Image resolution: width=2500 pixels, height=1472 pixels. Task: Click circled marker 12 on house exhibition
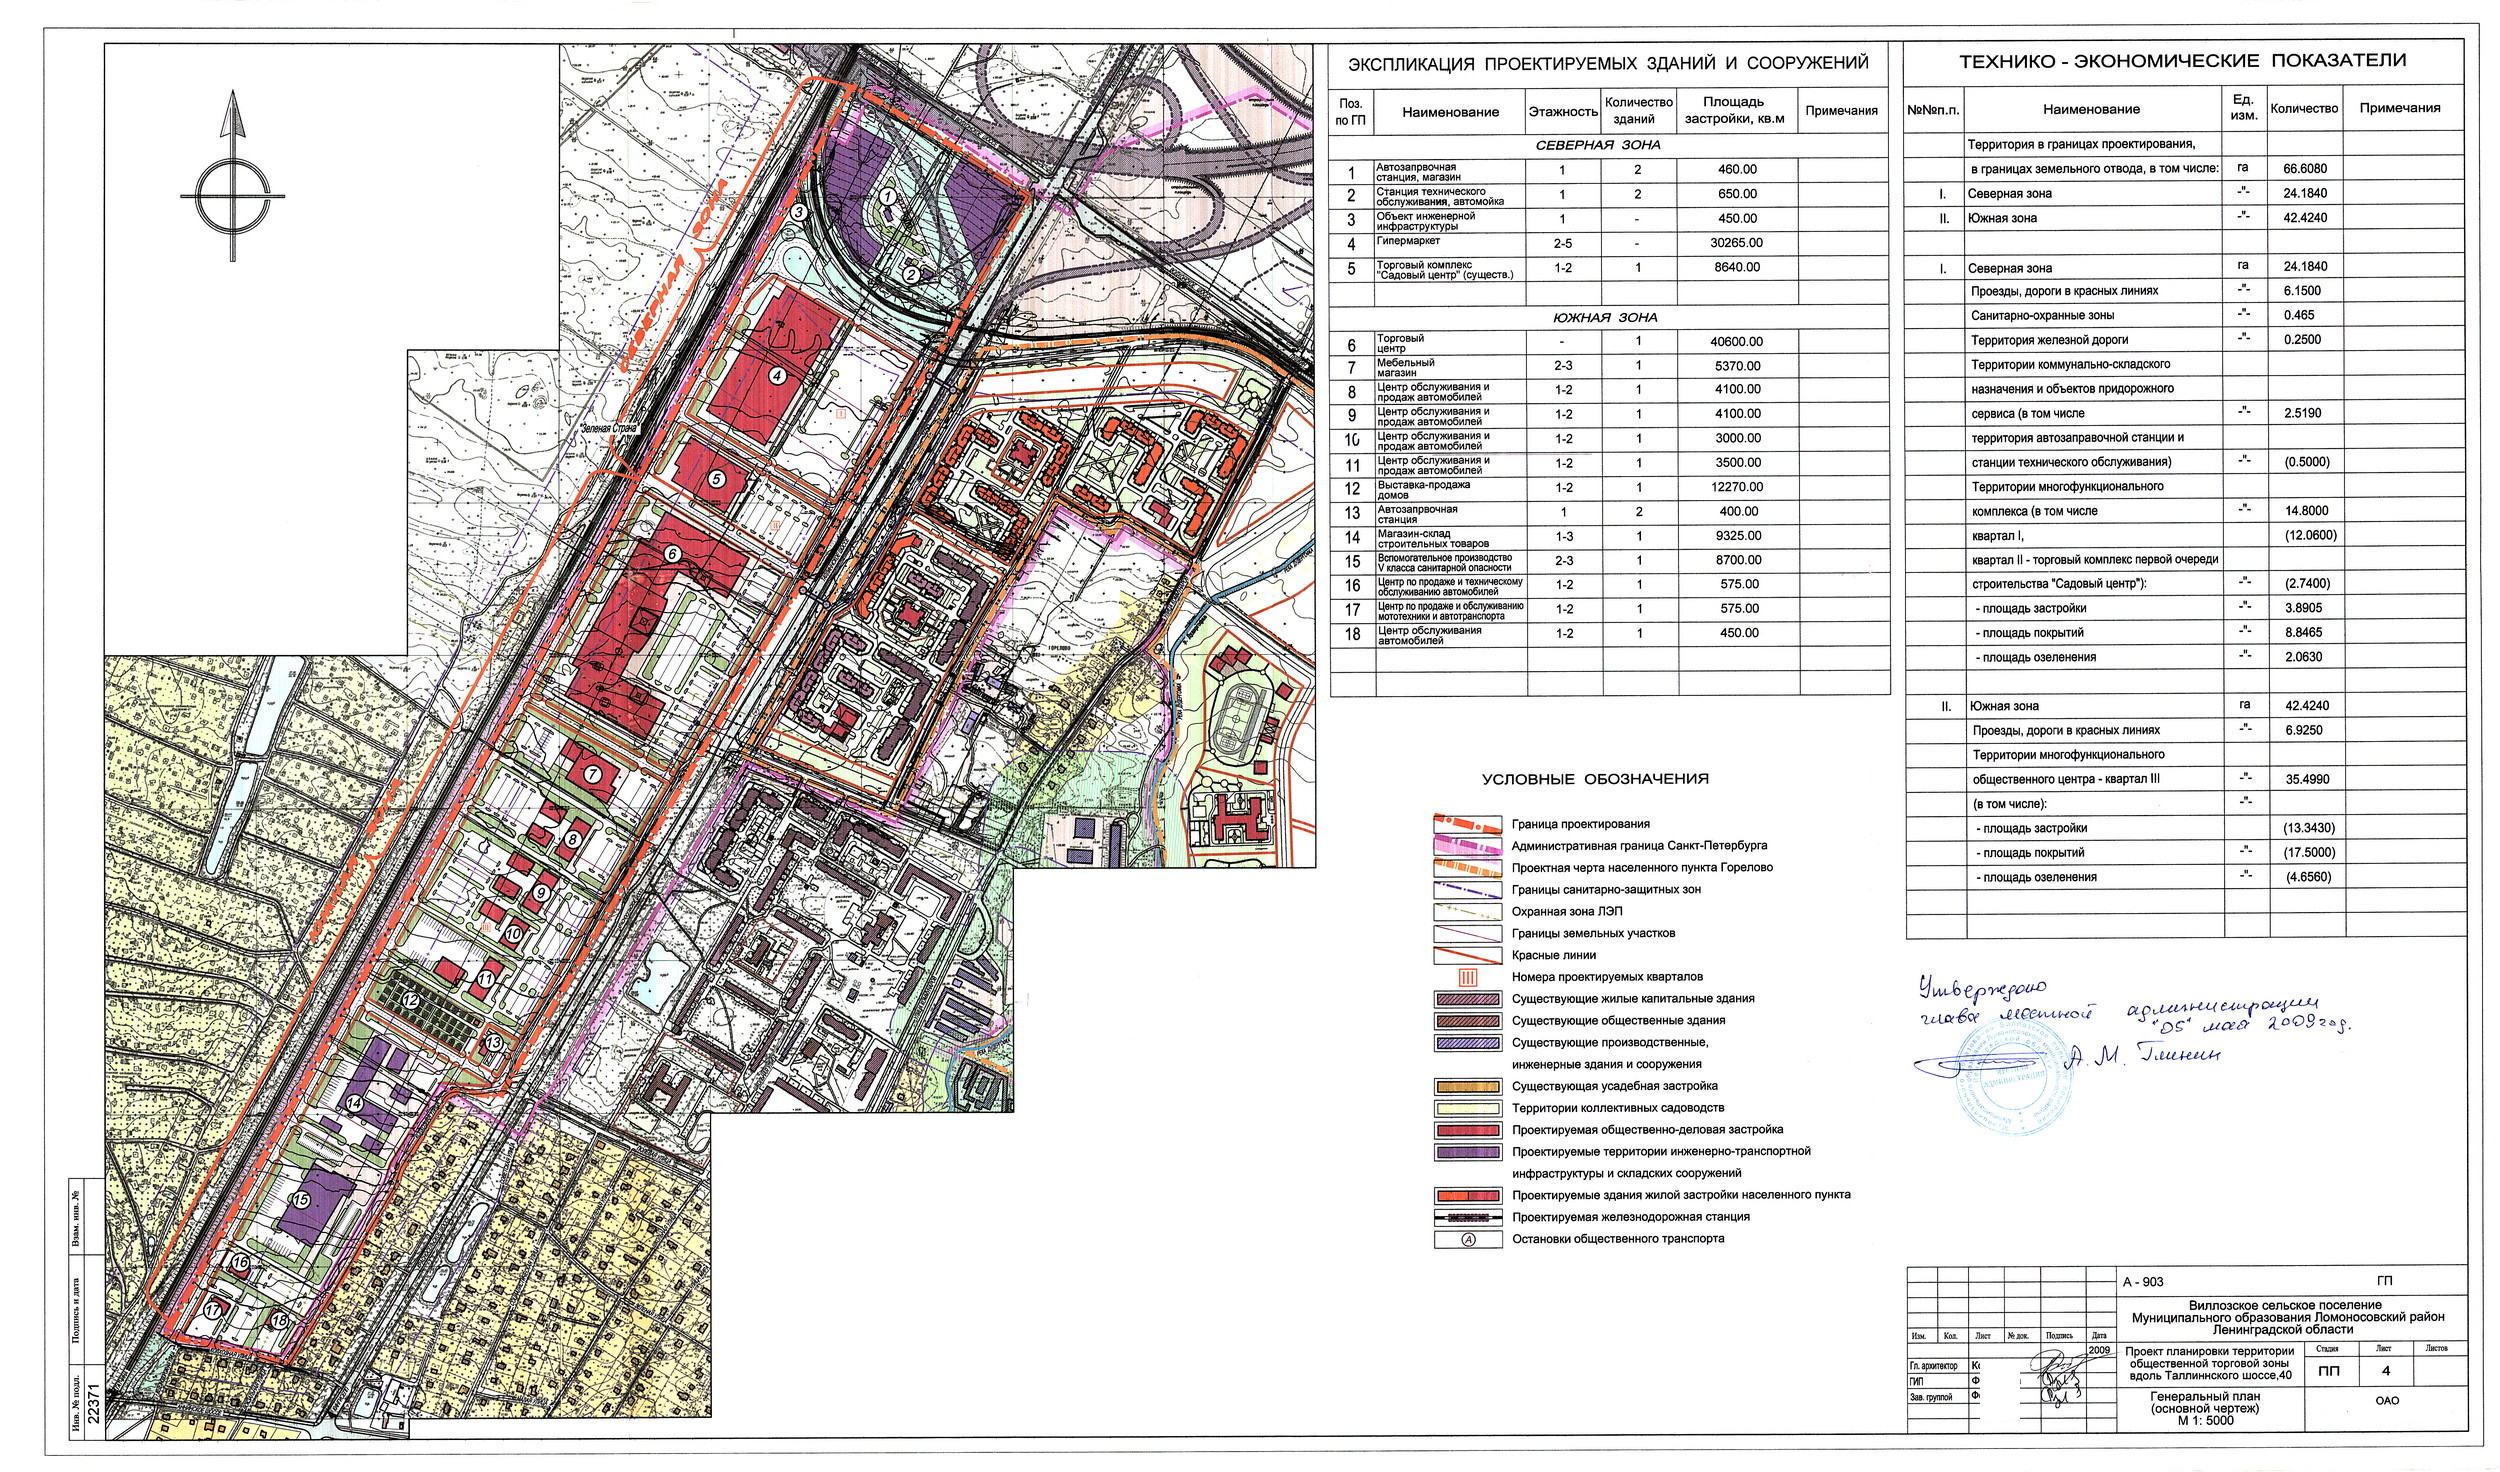point(410,999)
